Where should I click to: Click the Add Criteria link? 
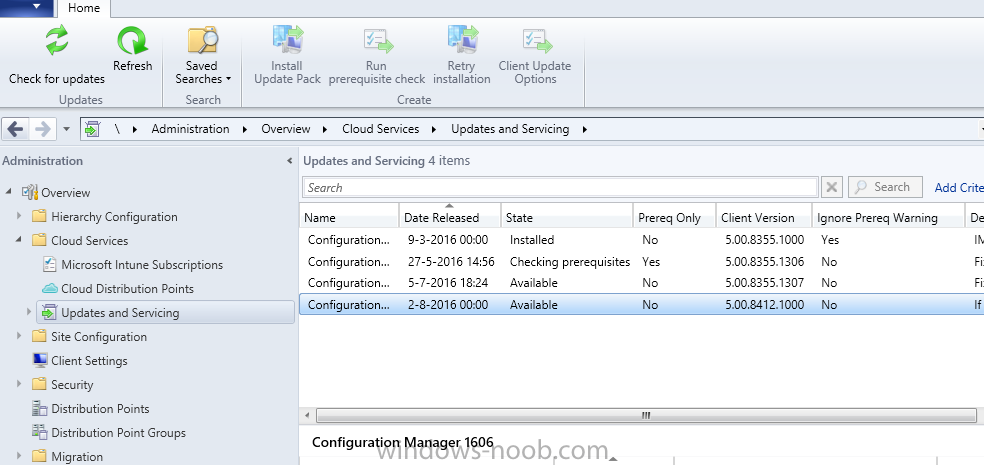[x=958, y=187]
